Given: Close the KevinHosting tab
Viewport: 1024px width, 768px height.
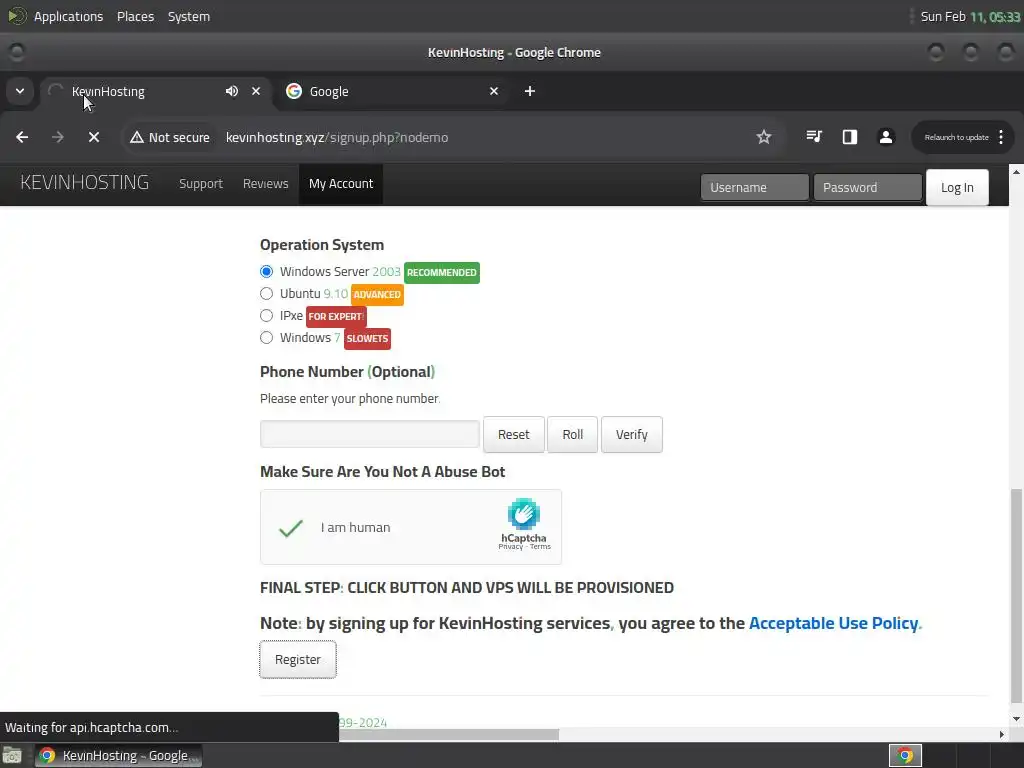Looking at the screenshot, I should coord(256,91).
